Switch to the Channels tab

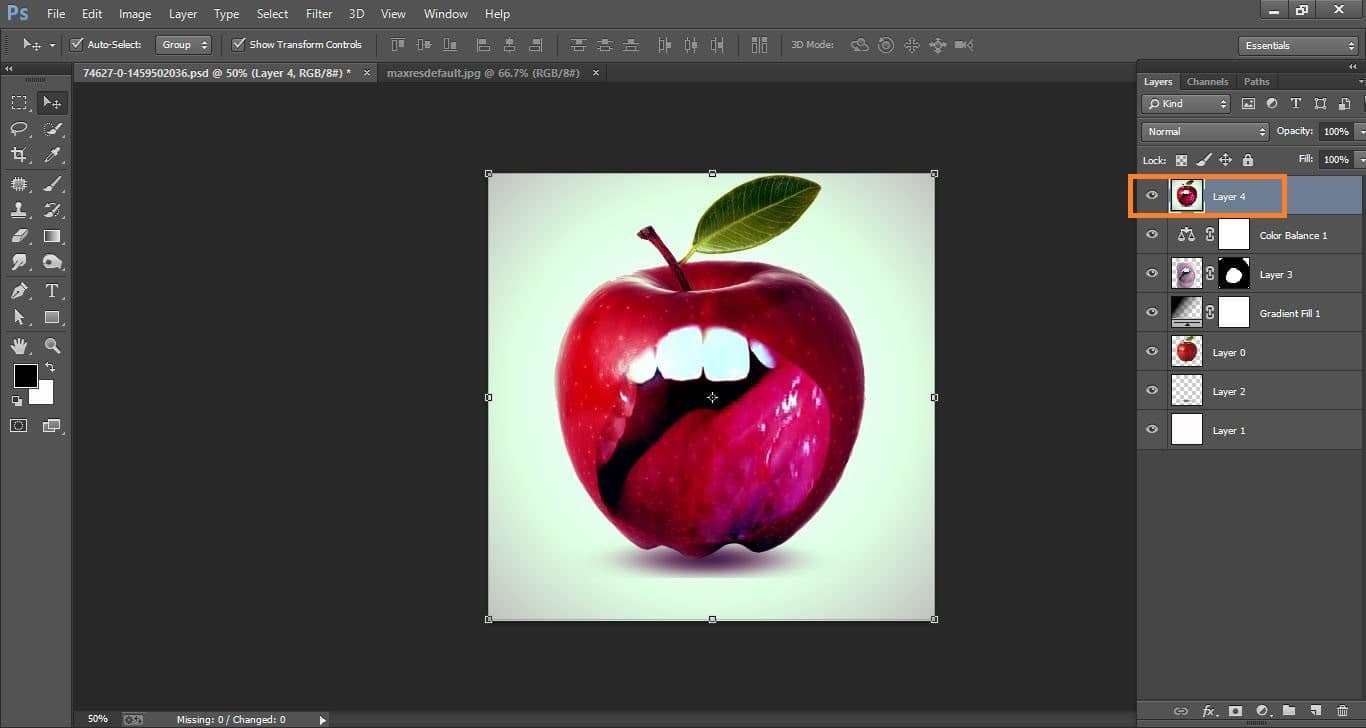coord(1207,81)
